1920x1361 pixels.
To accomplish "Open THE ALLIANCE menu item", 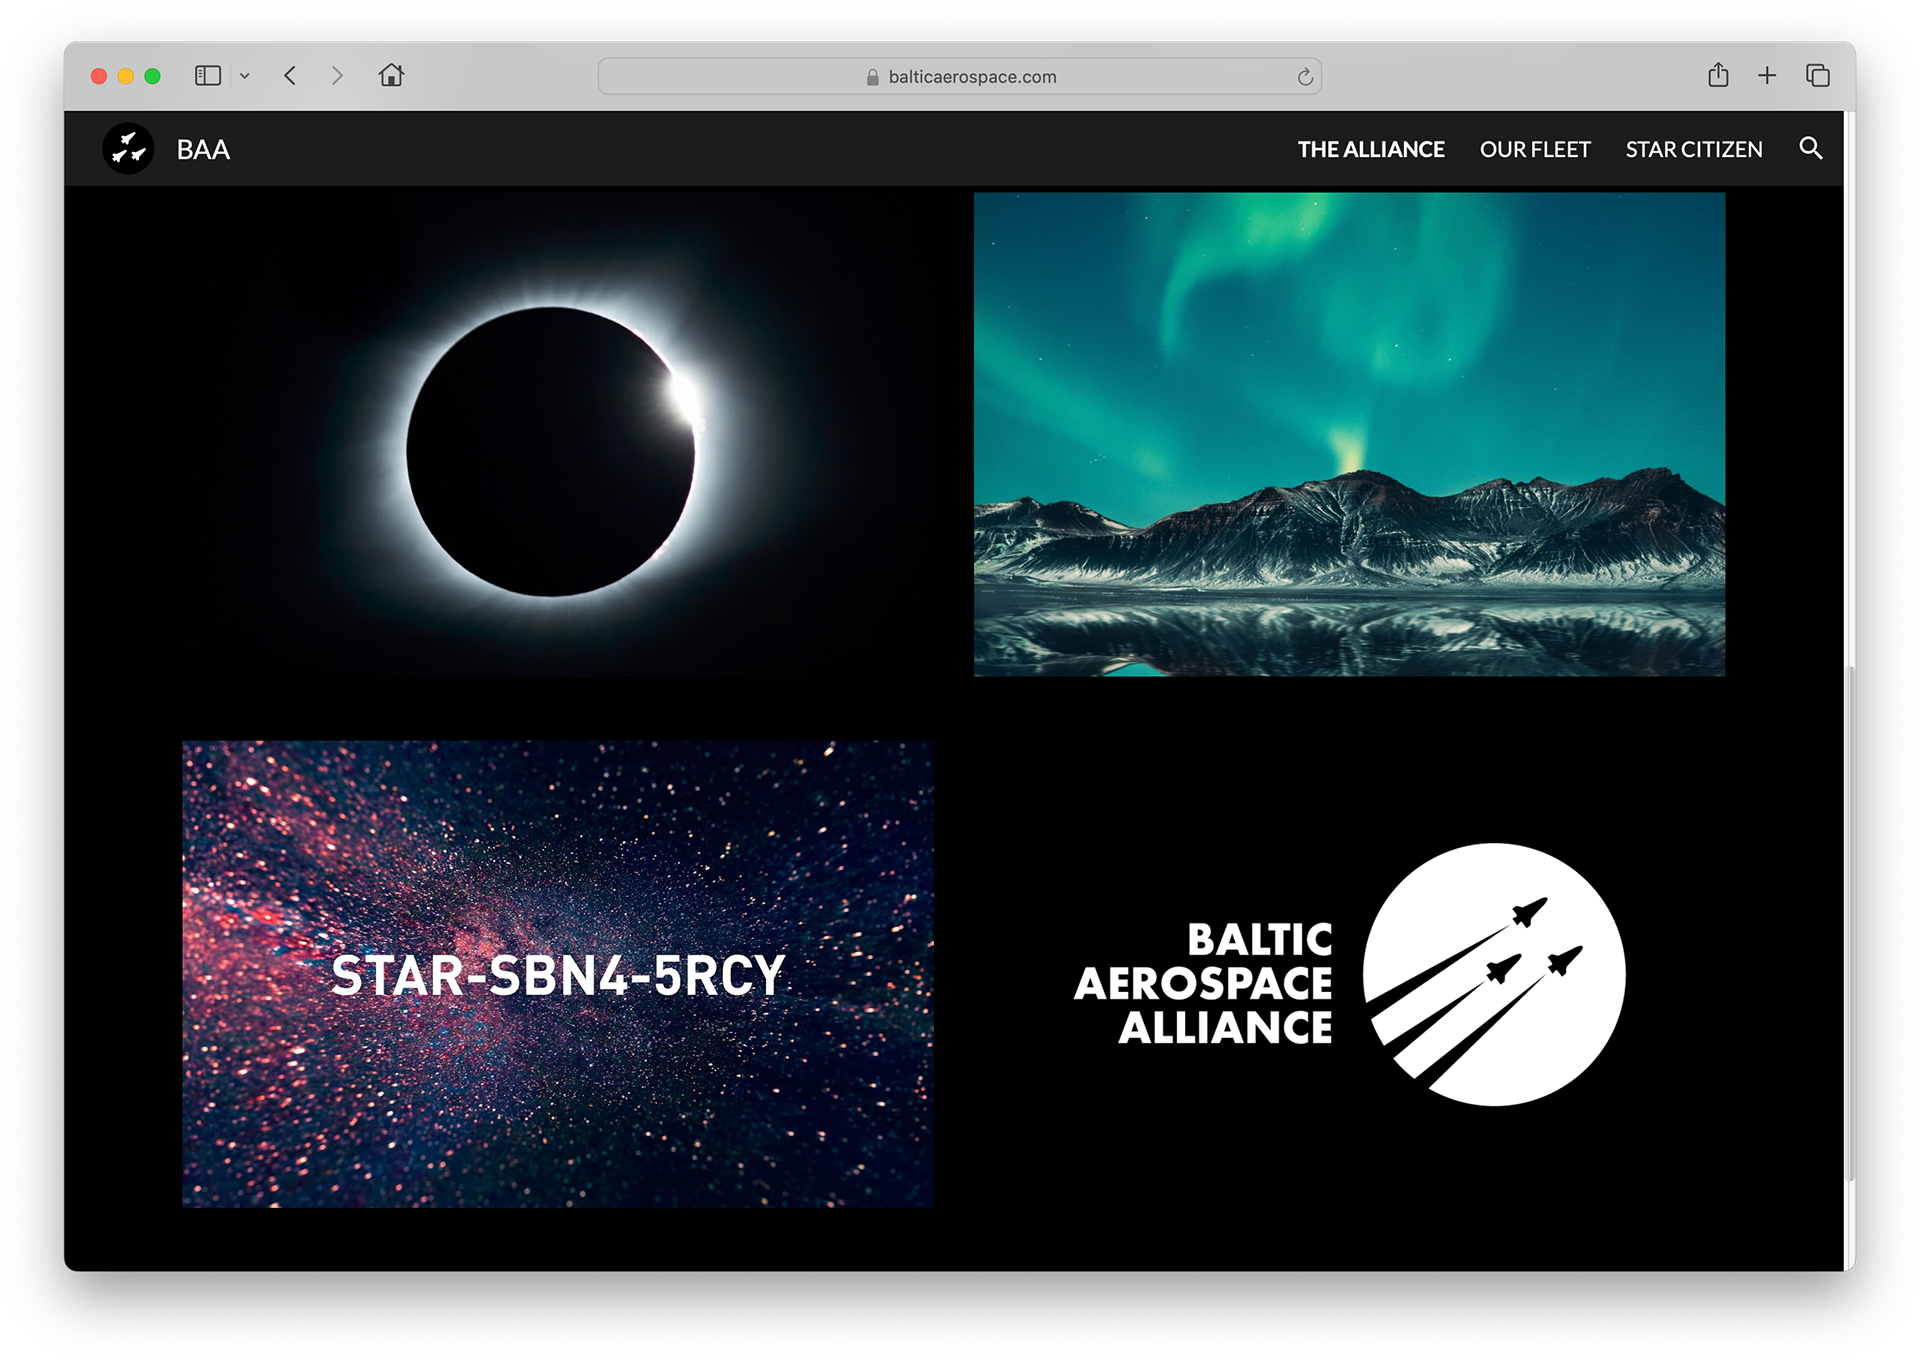I will [1370, 150].
